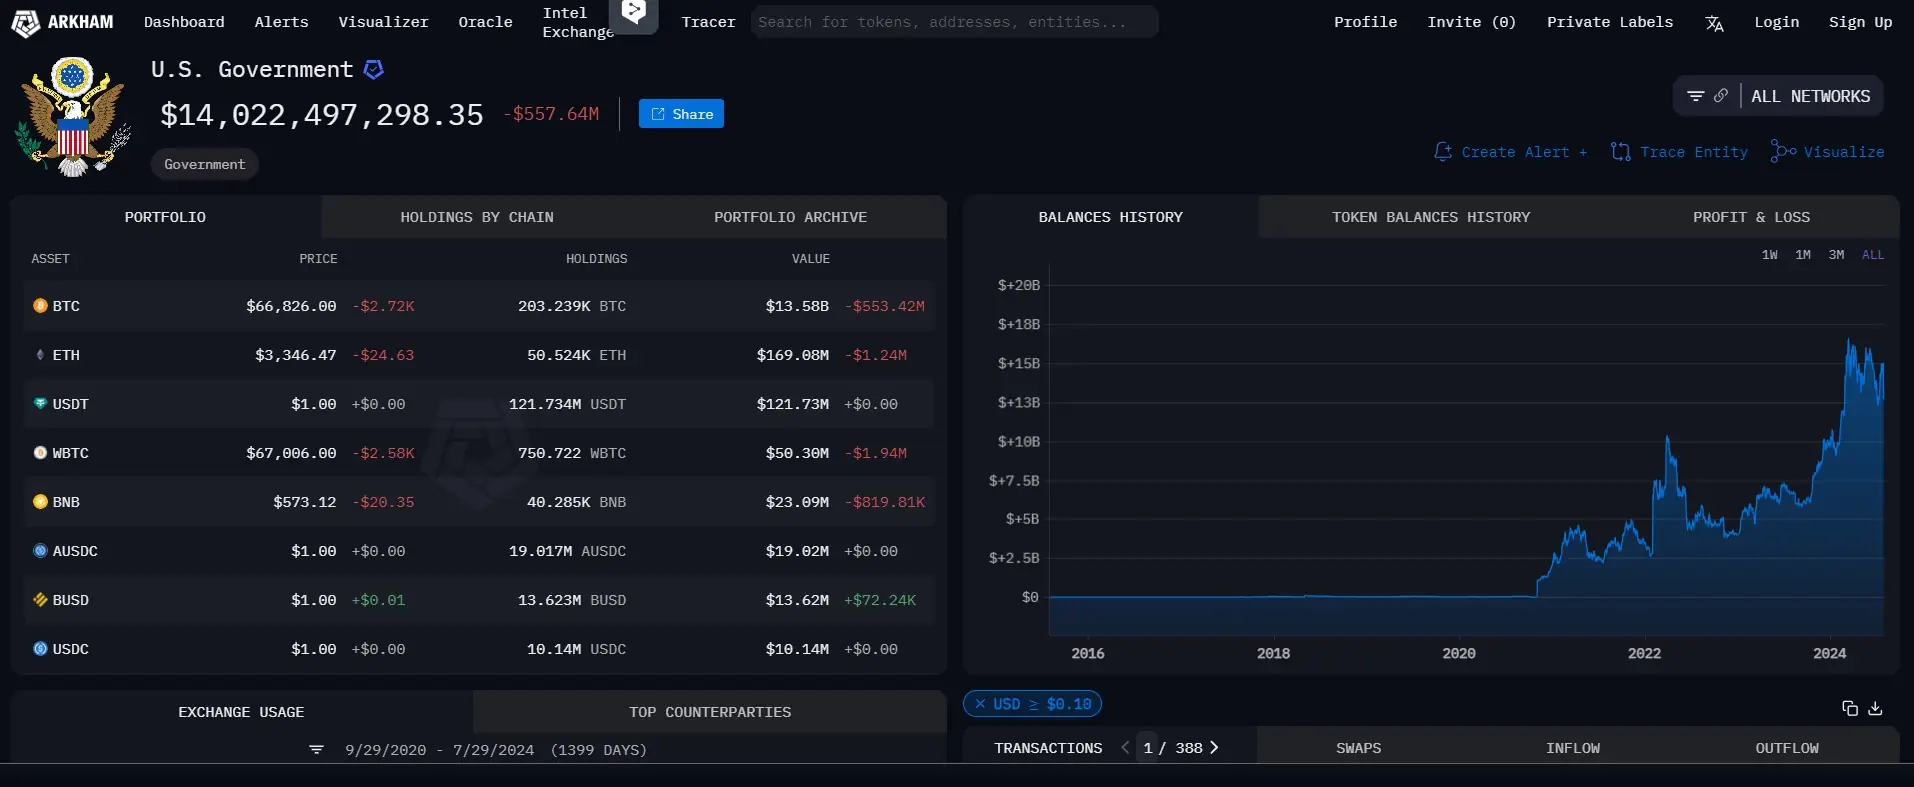Switch to the PORTFOLIO tab

(x=165, y=217)
